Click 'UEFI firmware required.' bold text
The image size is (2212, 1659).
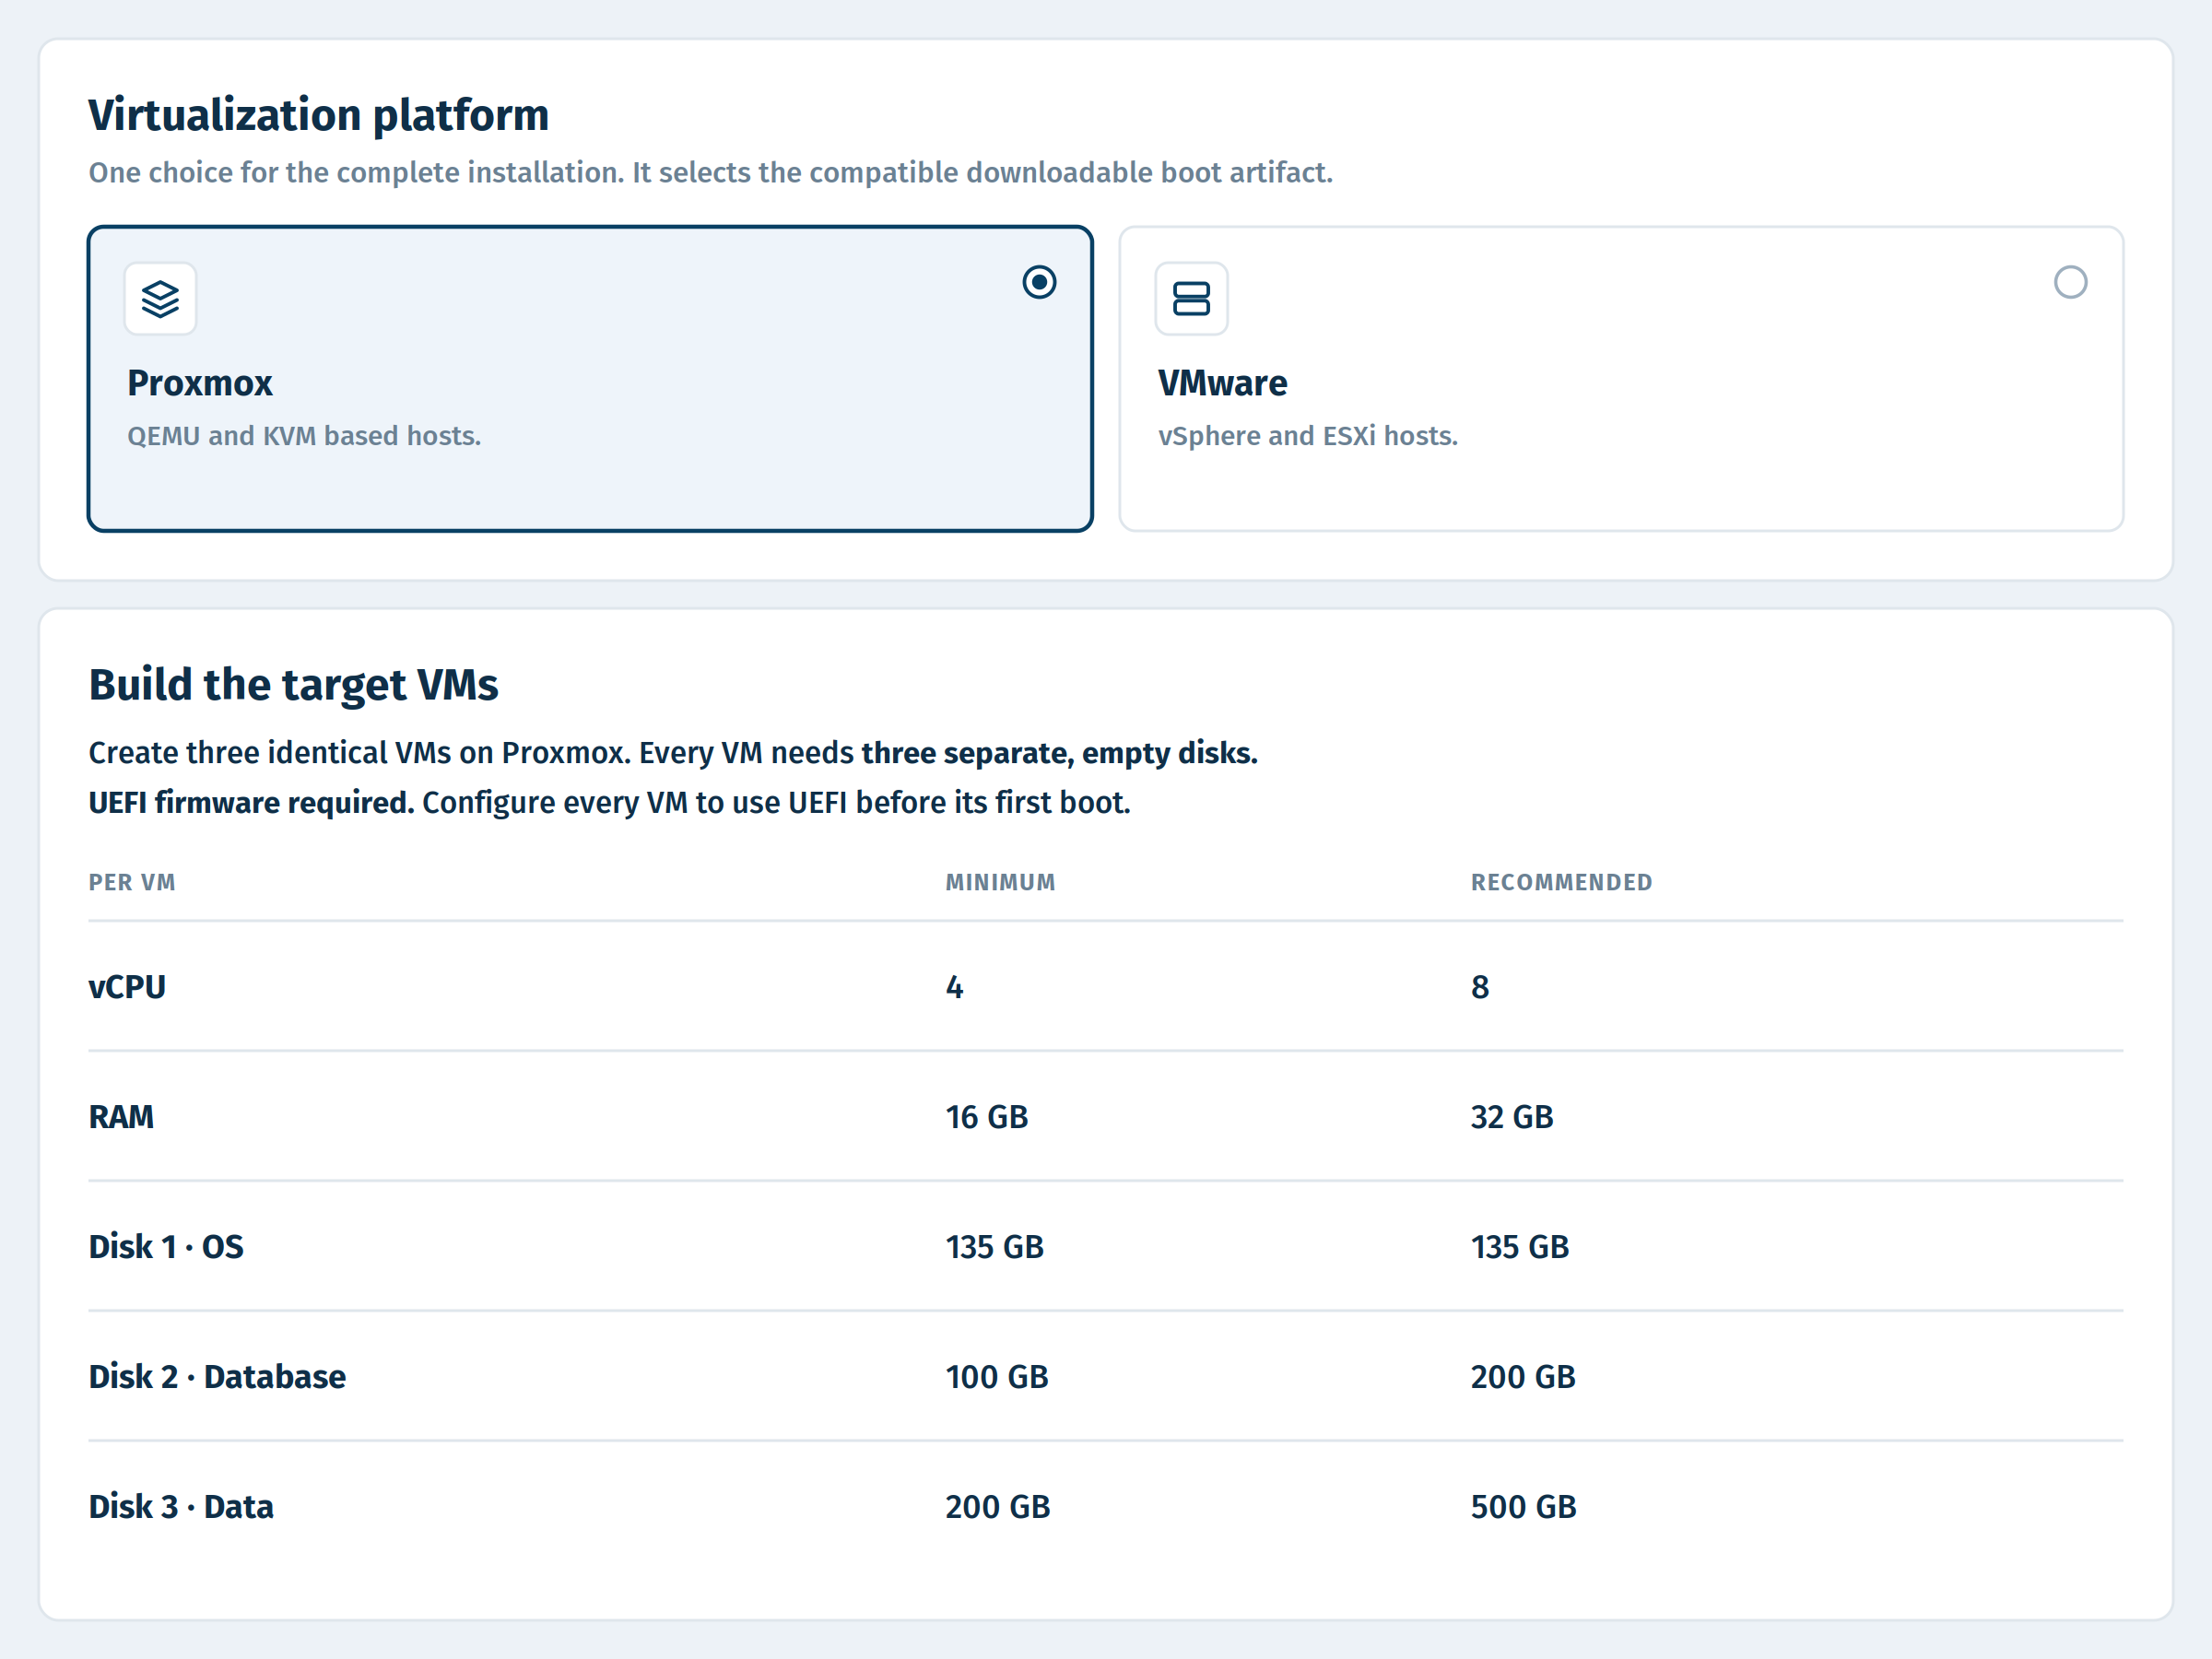[251, 803]
